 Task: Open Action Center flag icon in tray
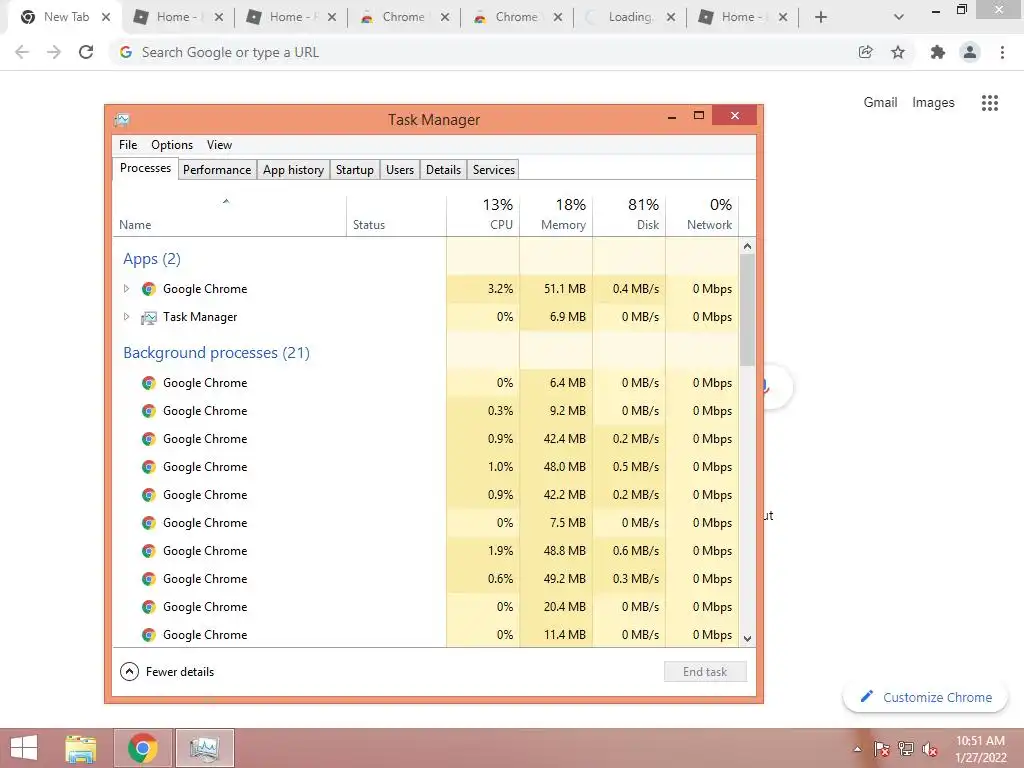882,749
